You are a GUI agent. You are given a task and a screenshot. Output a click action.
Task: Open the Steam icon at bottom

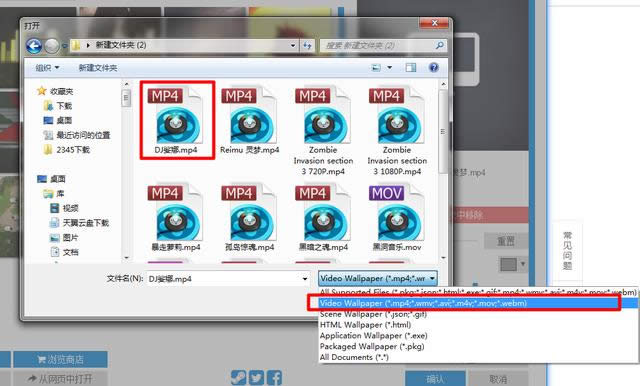click(238, 378)
